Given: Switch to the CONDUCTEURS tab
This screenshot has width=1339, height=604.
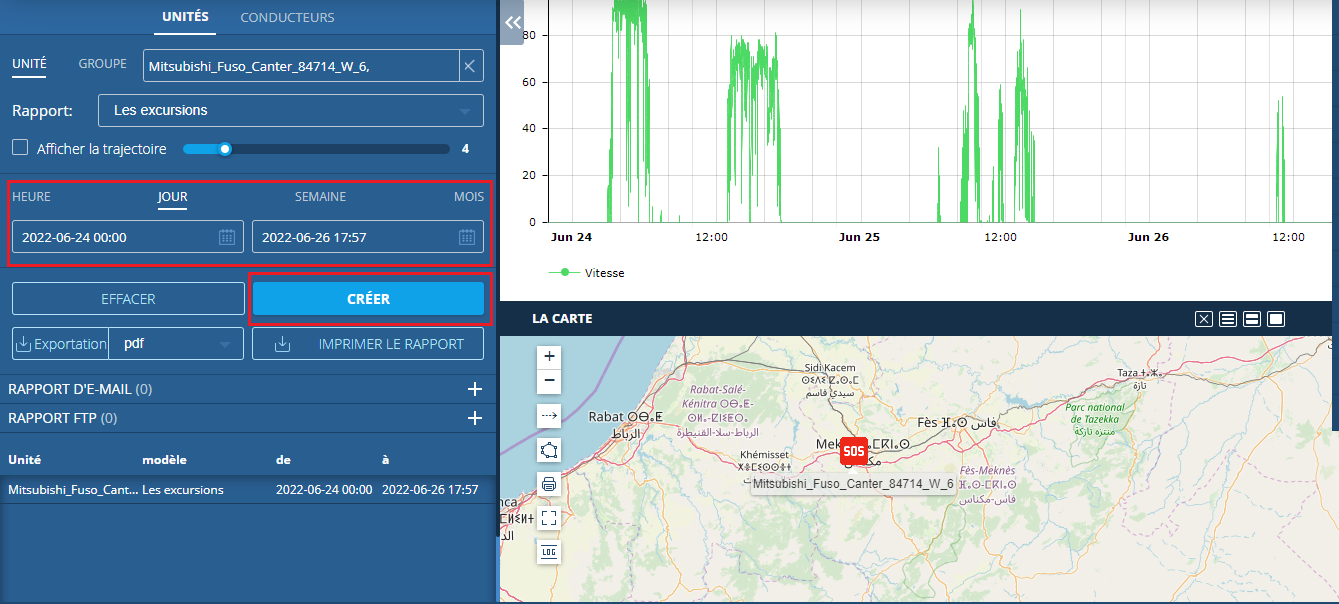Looking at the screenshot, I should pos(287,17).
